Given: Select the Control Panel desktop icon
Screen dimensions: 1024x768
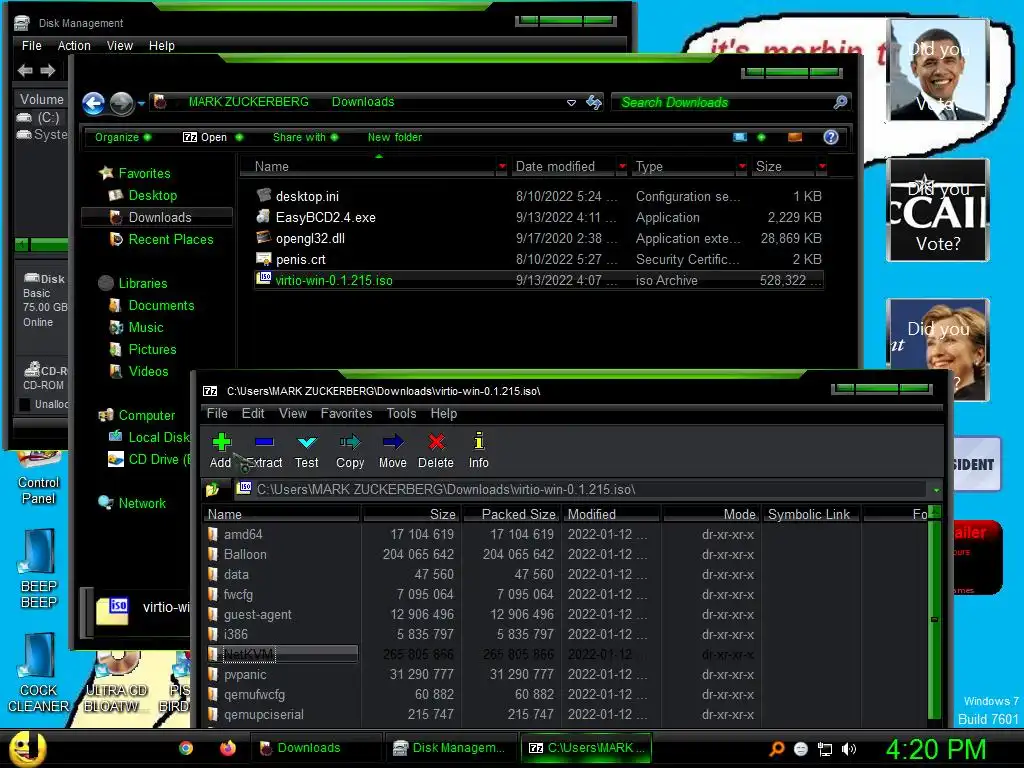Looking at the screenshot, I should pos(38,479).
